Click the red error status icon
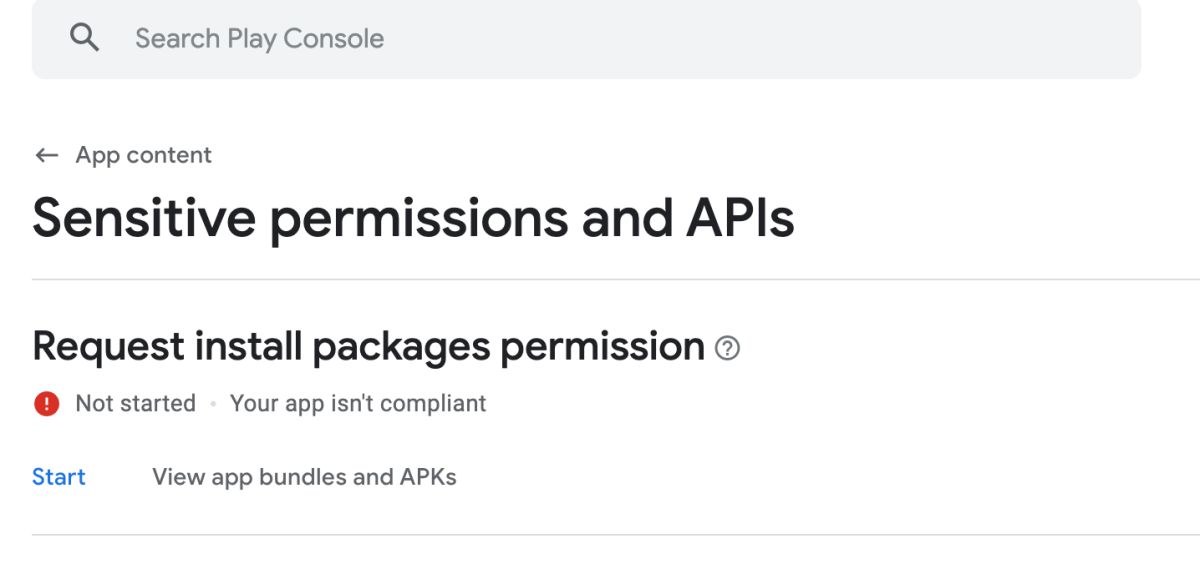 point(46,403)
